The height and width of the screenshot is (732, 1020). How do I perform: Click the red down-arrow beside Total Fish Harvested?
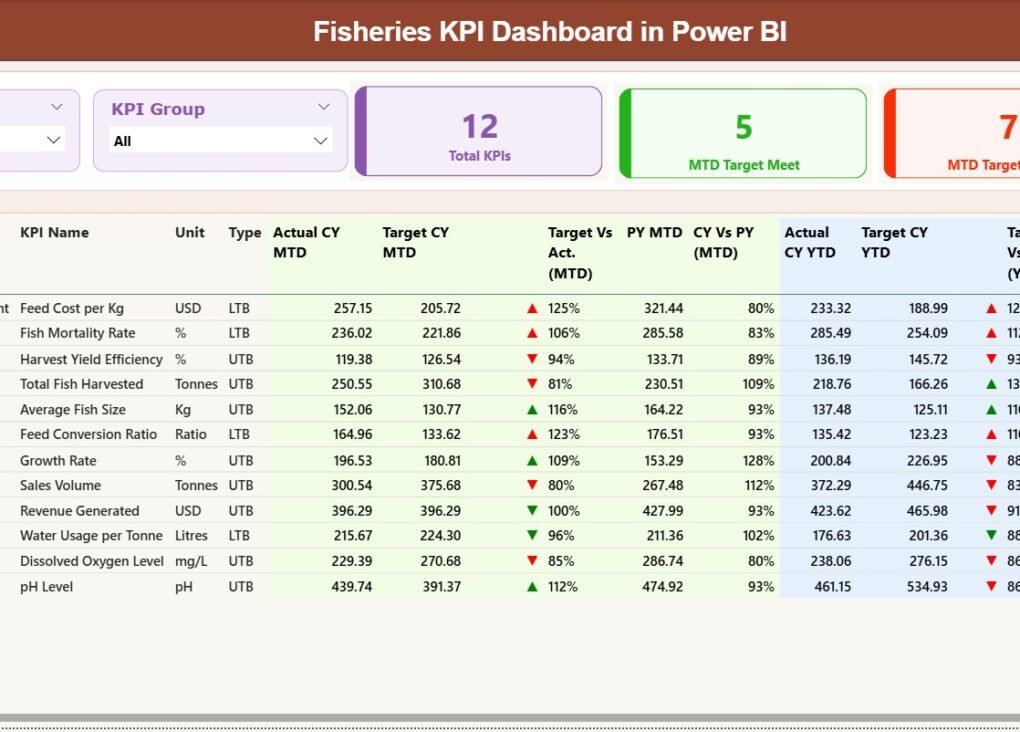tap(531, 384)
